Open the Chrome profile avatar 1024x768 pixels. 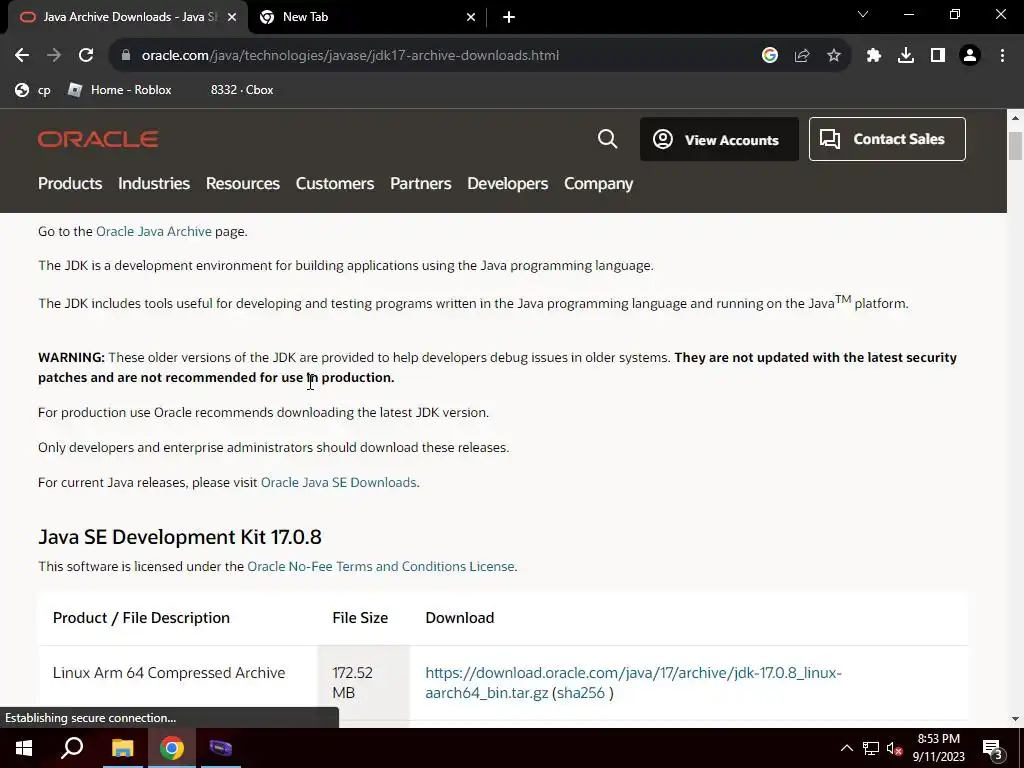click(970, 56)
